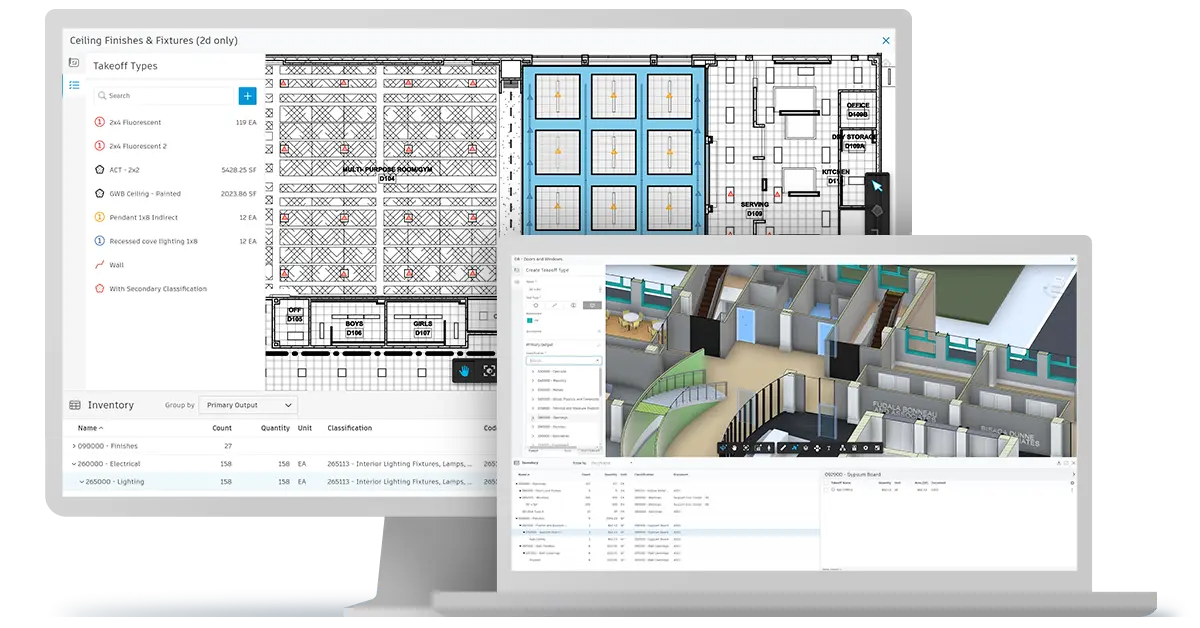Focus the takeoff types Search field
The image size is (1200, 628).
point(163,96)
